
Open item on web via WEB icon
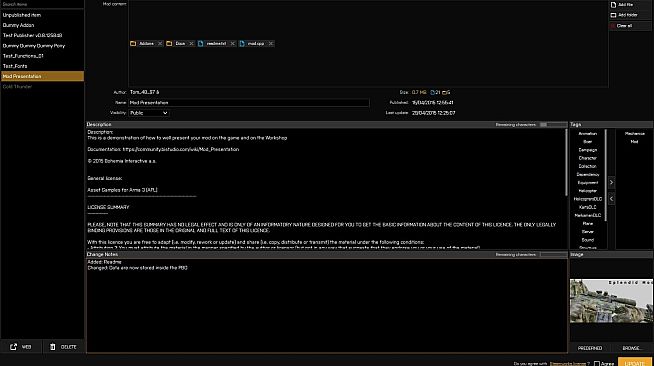click(x=13, y=346)
